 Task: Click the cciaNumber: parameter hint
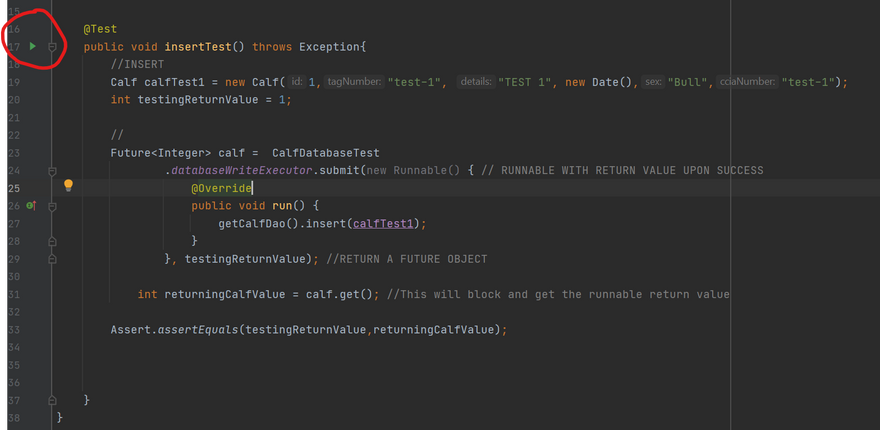click(747, 82)
